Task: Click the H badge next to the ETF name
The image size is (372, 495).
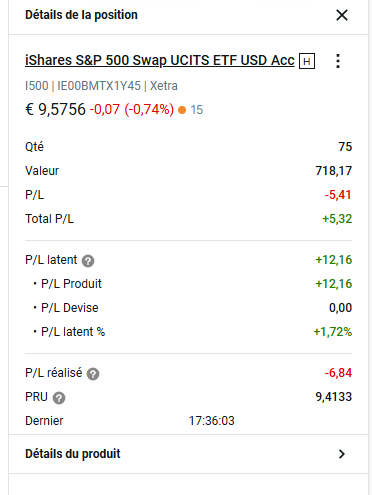Action: (x=307, y=61)
